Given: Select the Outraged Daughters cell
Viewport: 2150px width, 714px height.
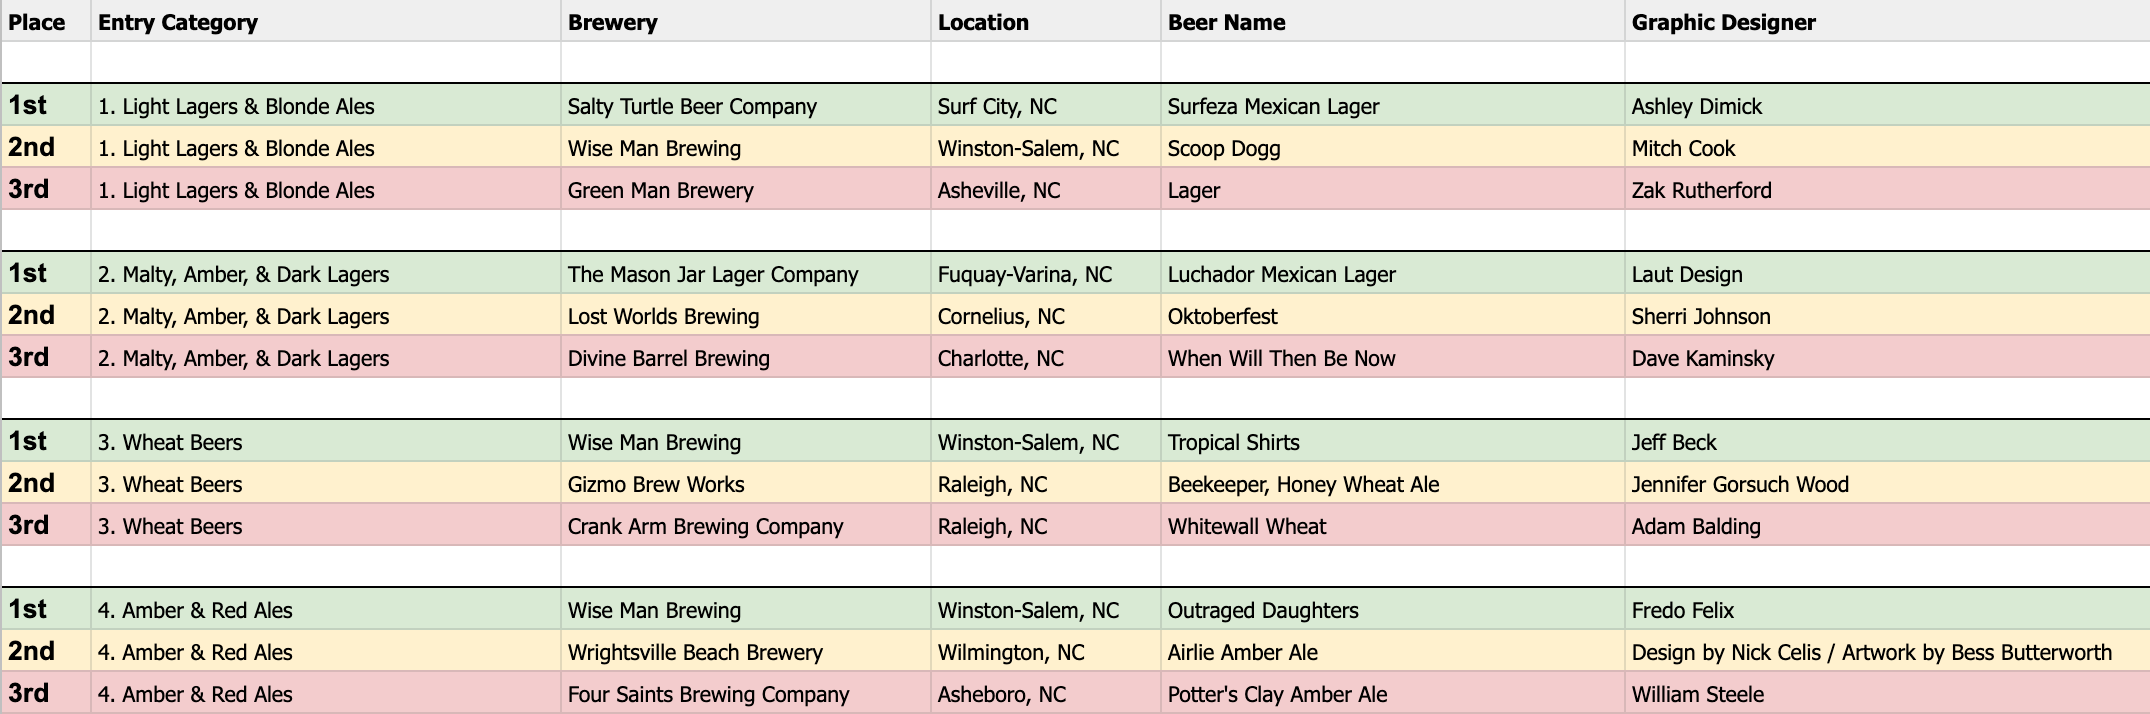Looking at the screenshot, I should click(1393, 609).
